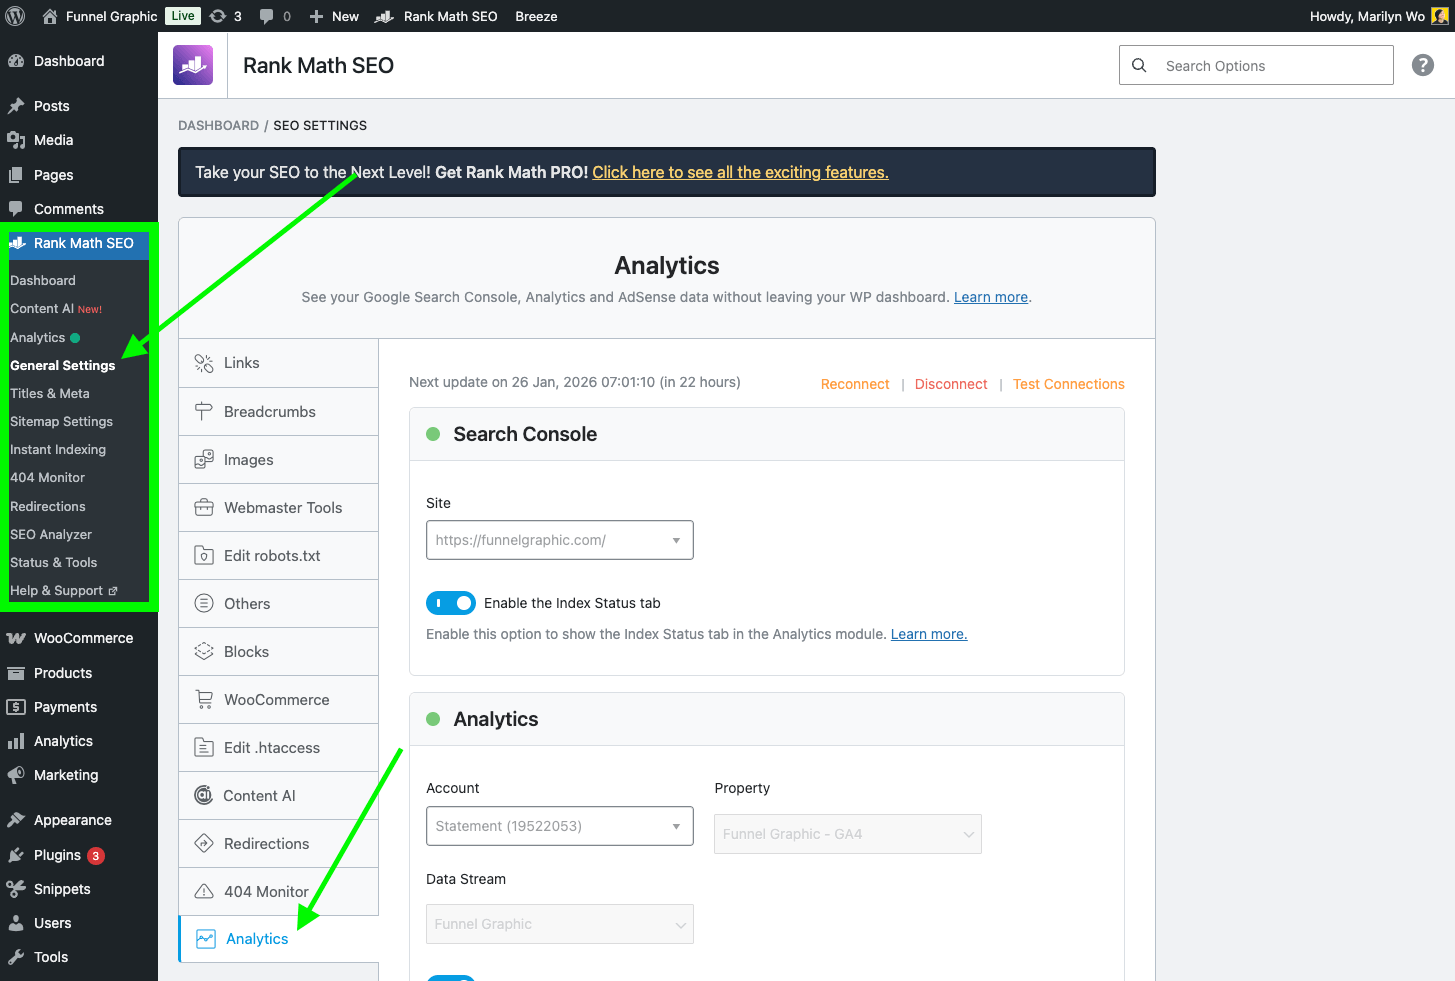Open the help question mark icon
The image size is (1455, 981).
pyautogui.click(x=1422, y=65)
